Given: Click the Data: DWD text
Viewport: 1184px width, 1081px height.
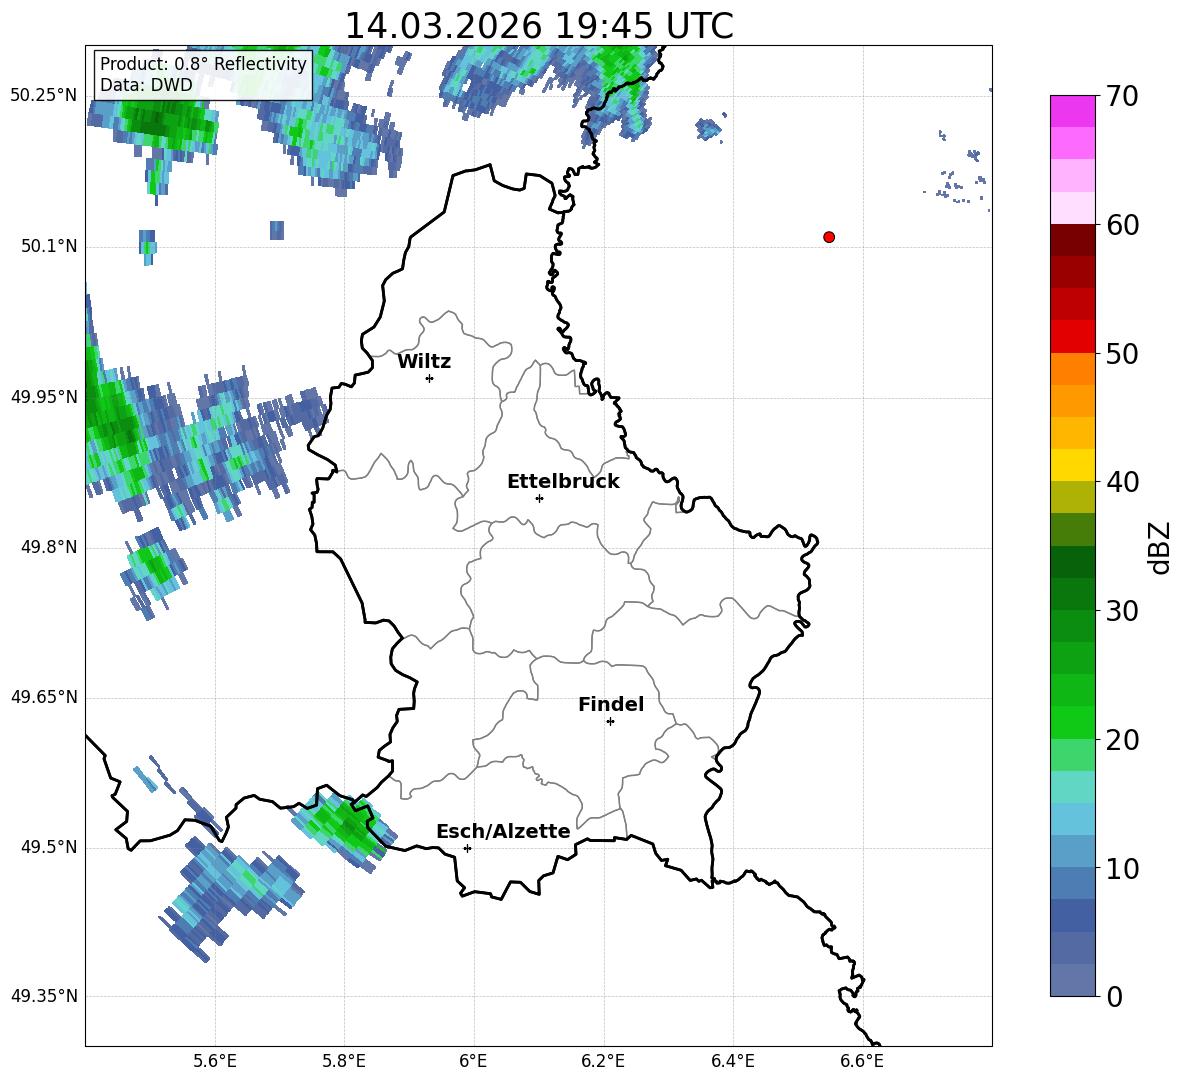Looking at the screenshot, I should point(146,85).
